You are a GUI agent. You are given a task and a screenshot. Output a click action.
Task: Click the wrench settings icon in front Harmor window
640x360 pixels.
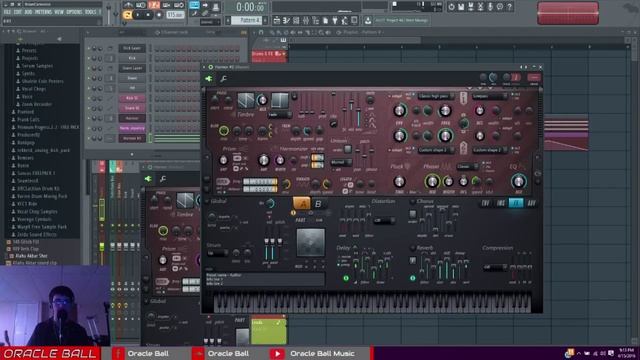pyautogui.click(x=224, y=78)
